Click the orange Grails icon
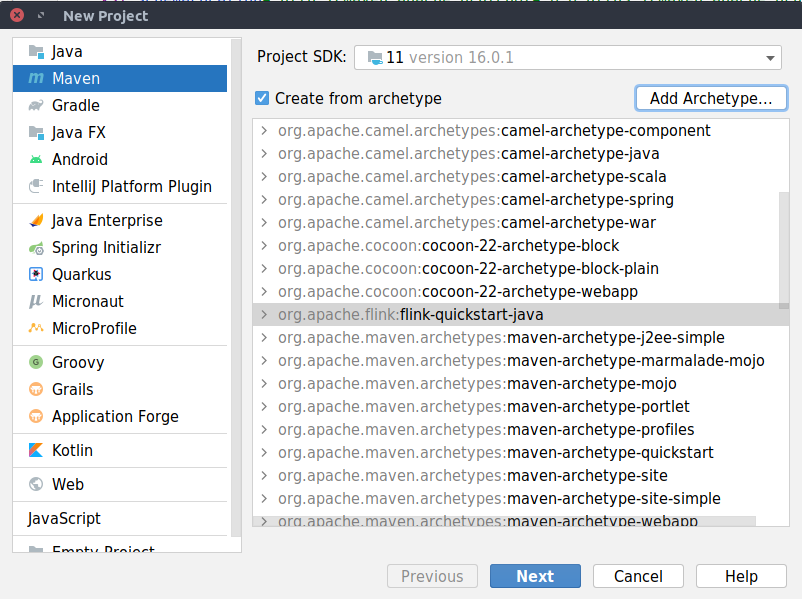The image size is (802, 599). (36, 389)
